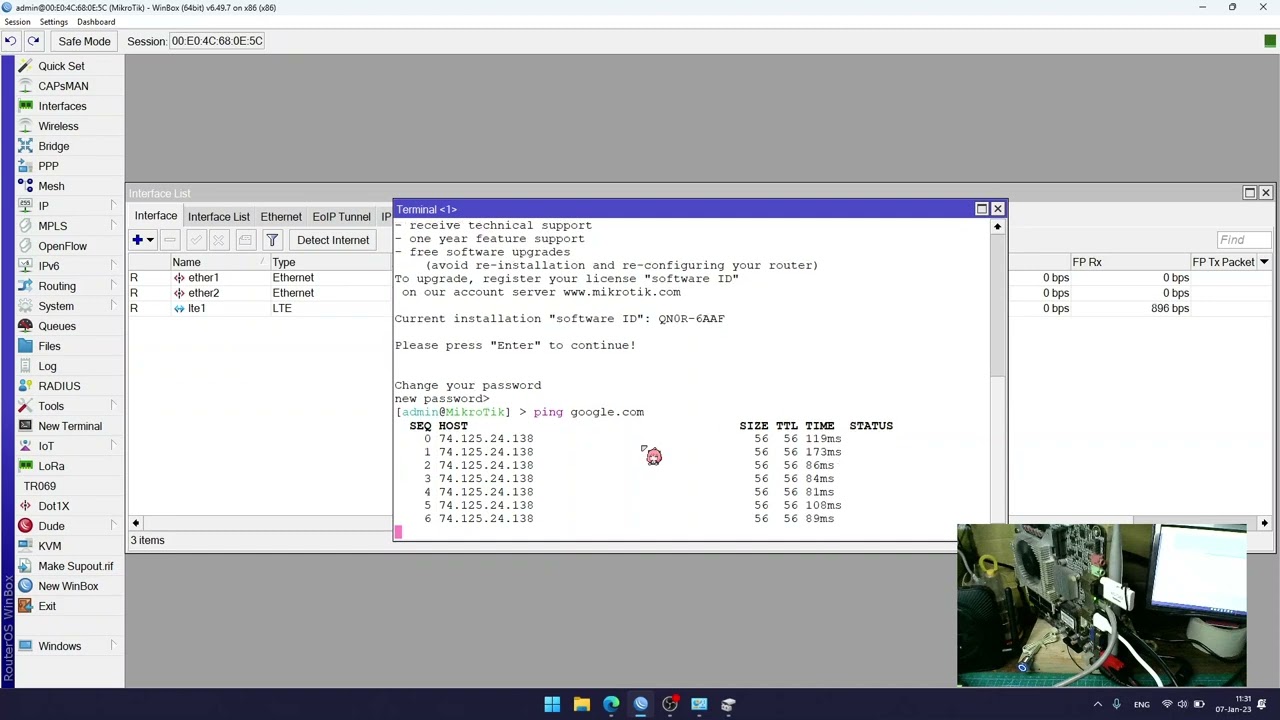Open Quick Set from the sidebar
Viewport: 1280px width, 720px height.
point(61,66)
